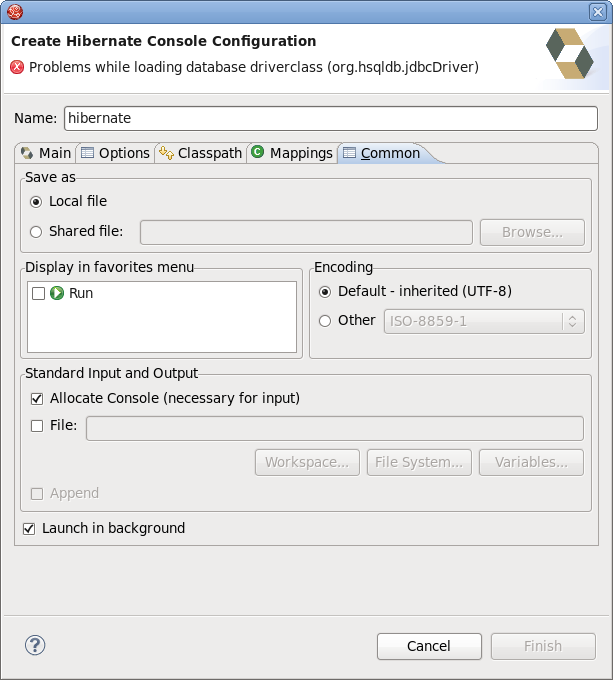This screenshot has width=613, height=680.
Task: Click the help question mark icon
Action: pyautogui.click(x=35, y=645)
